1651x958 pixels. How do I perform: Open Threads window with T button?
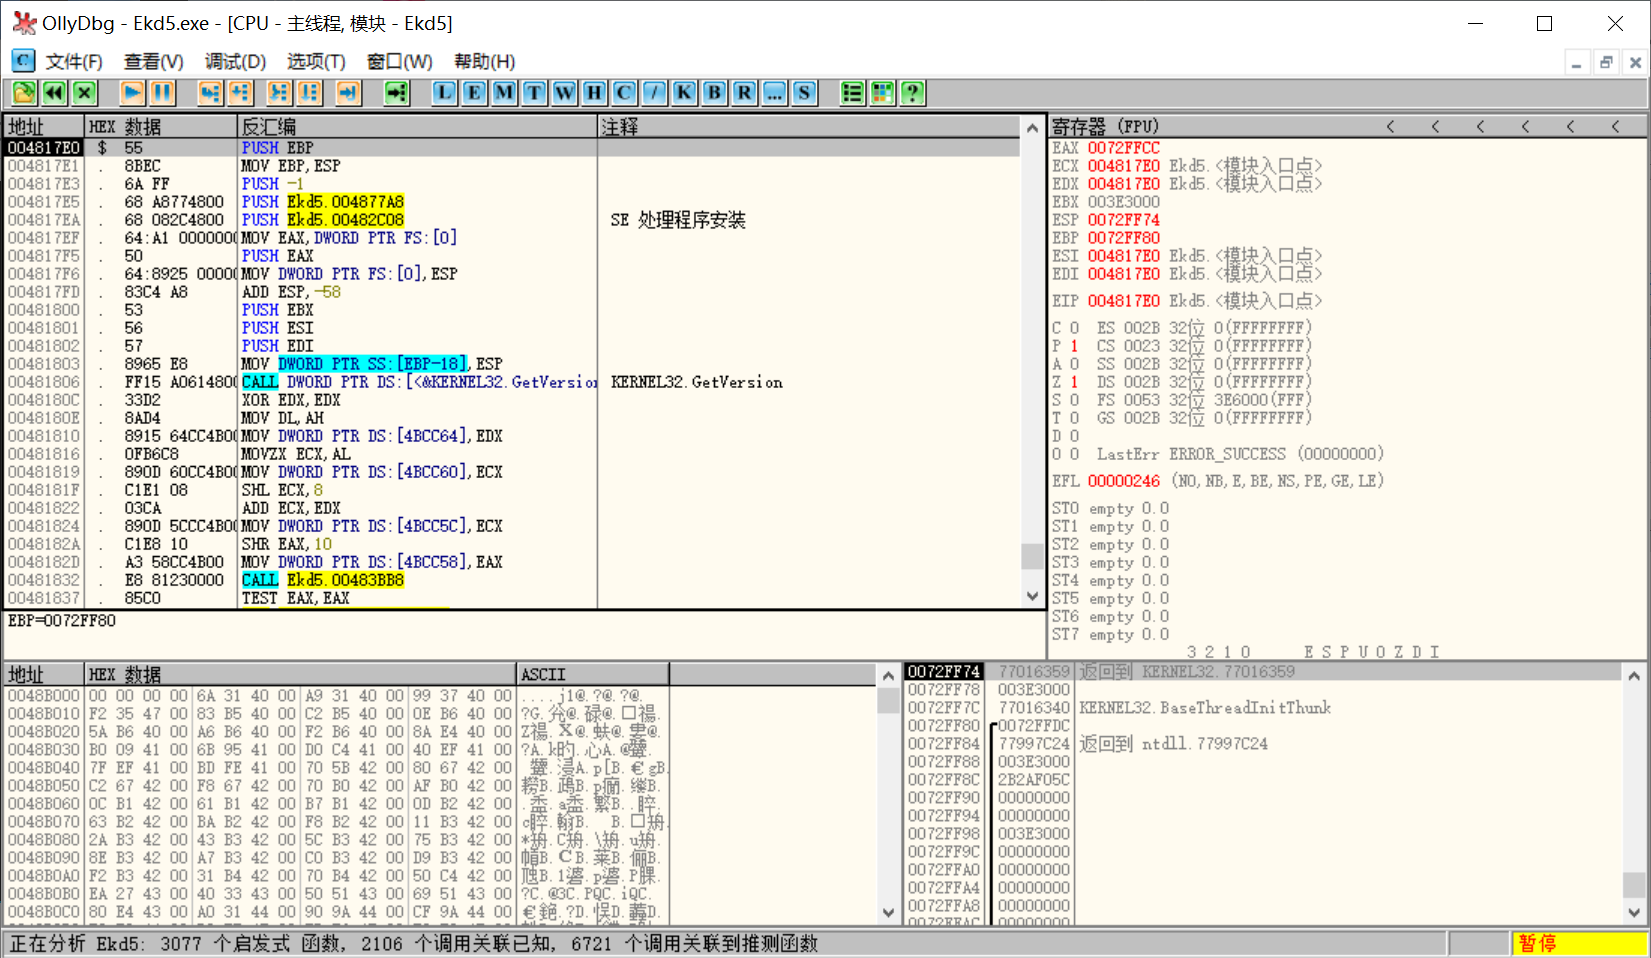534,93
